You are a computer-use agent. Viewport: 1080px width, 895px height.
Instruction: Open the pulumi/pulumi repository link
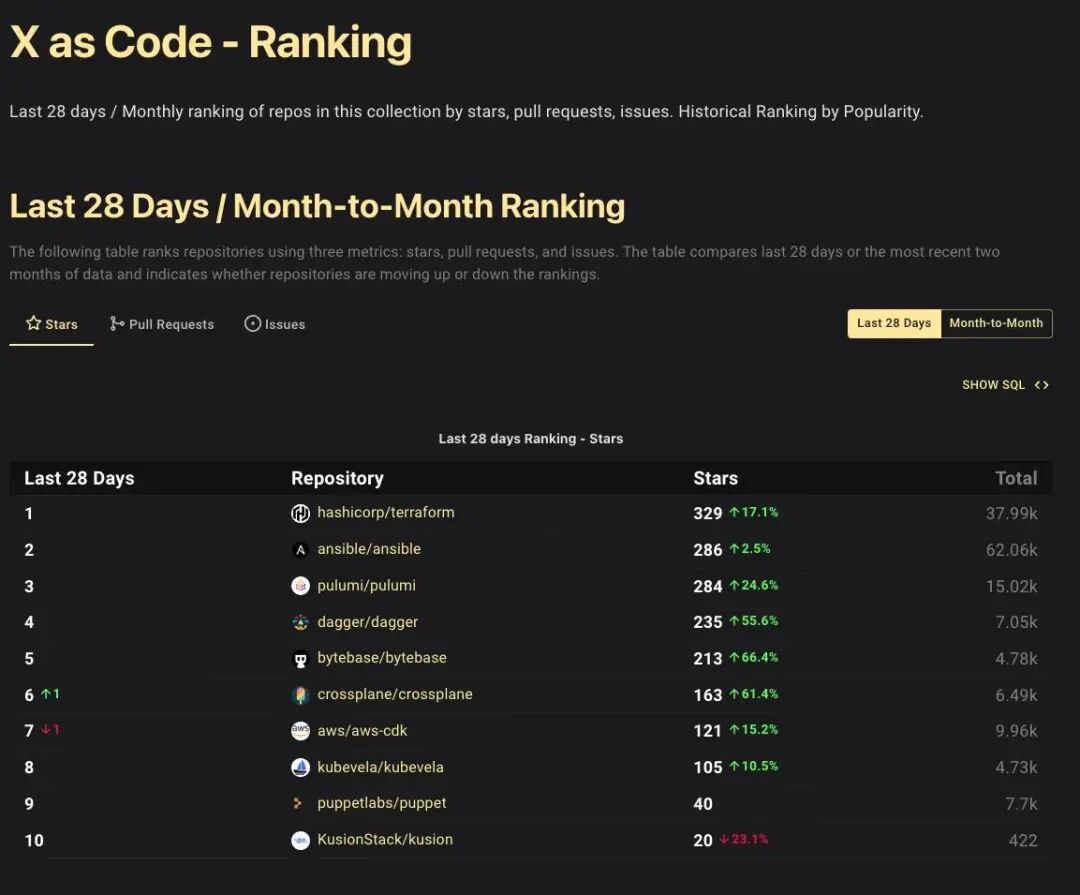[366, 586]
